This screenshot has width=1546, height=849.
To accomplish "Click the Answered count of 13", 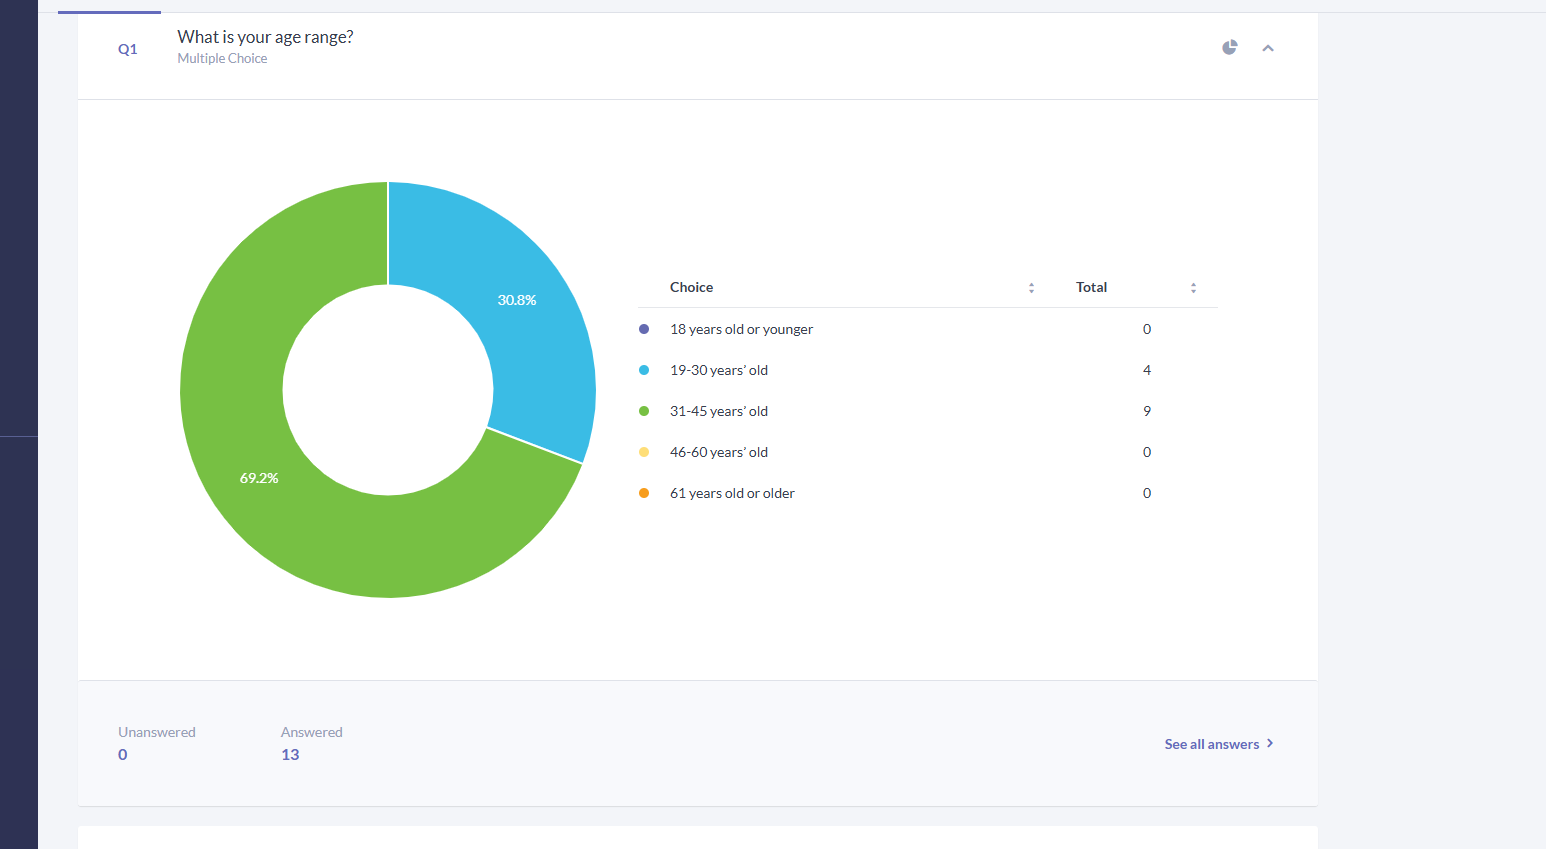I will point(290,755).
